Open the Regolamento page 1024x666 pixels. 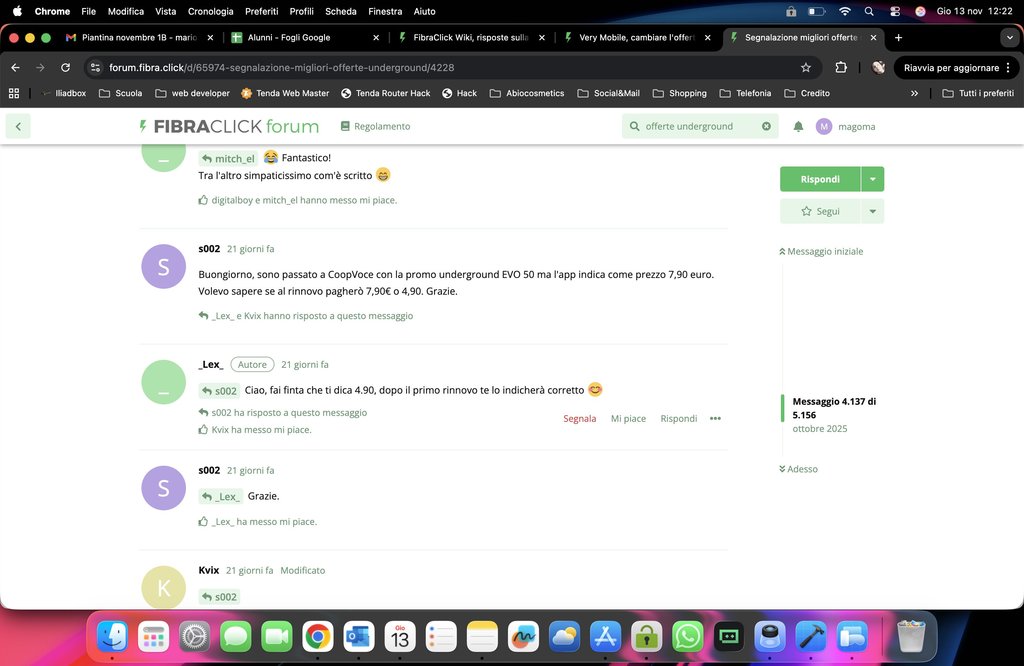(376, 126)
